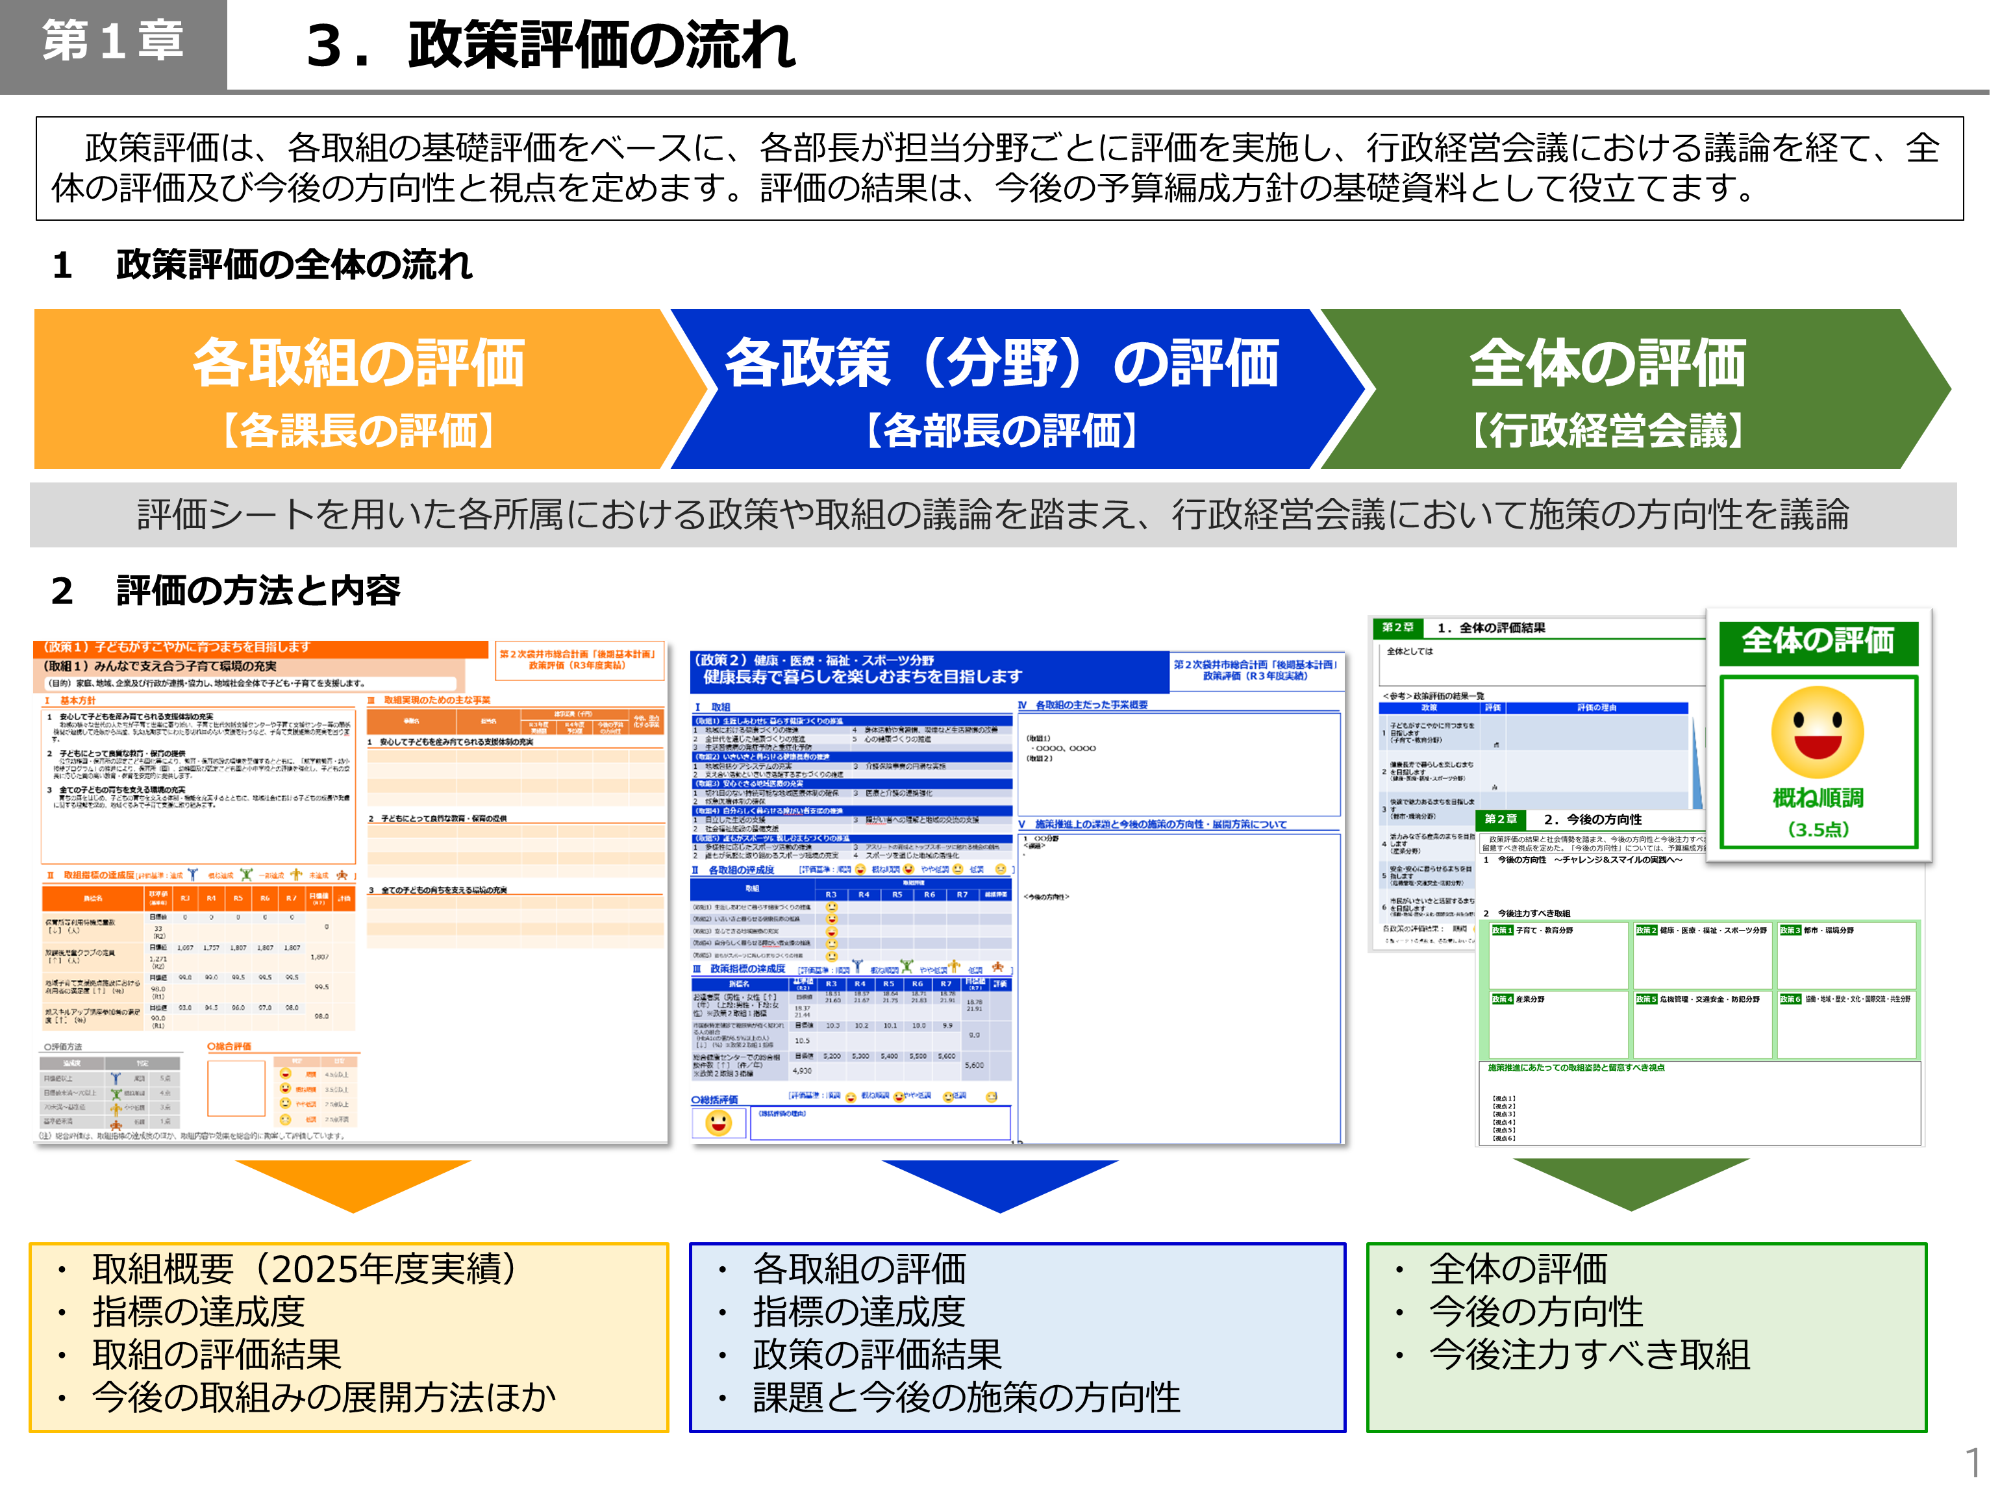Open the 全体の評価結果 sheet thumbnail

[x=1540, y=783]
